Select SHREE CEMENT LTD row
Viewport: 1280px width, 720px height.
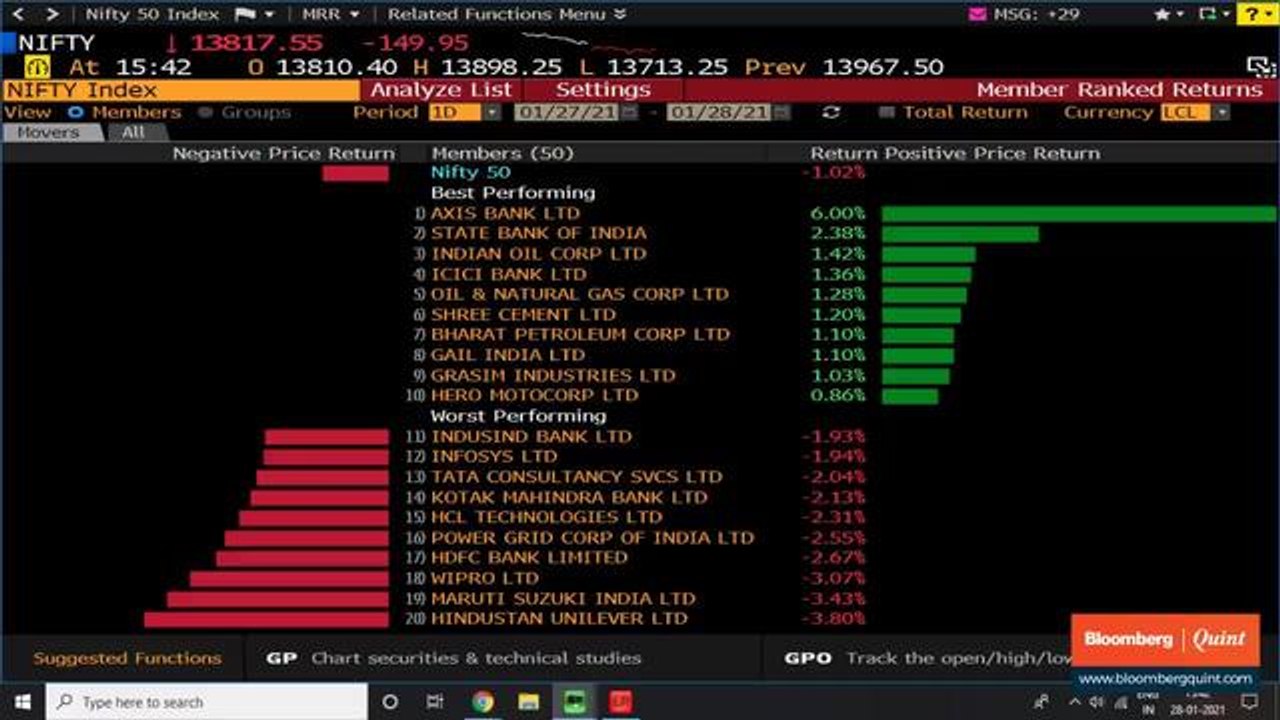(x=523, y=314)
